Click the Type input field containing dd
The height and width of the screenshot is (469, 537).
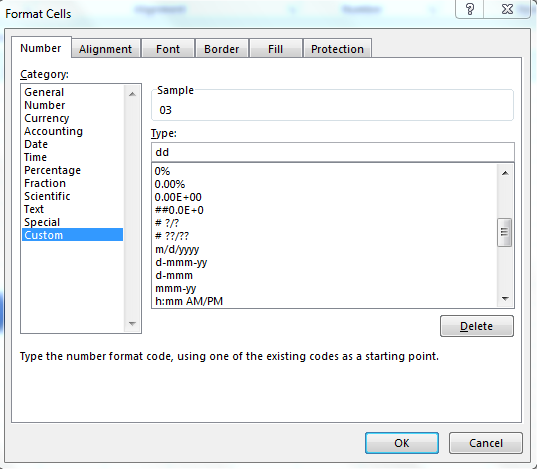(x=333, y=152)
